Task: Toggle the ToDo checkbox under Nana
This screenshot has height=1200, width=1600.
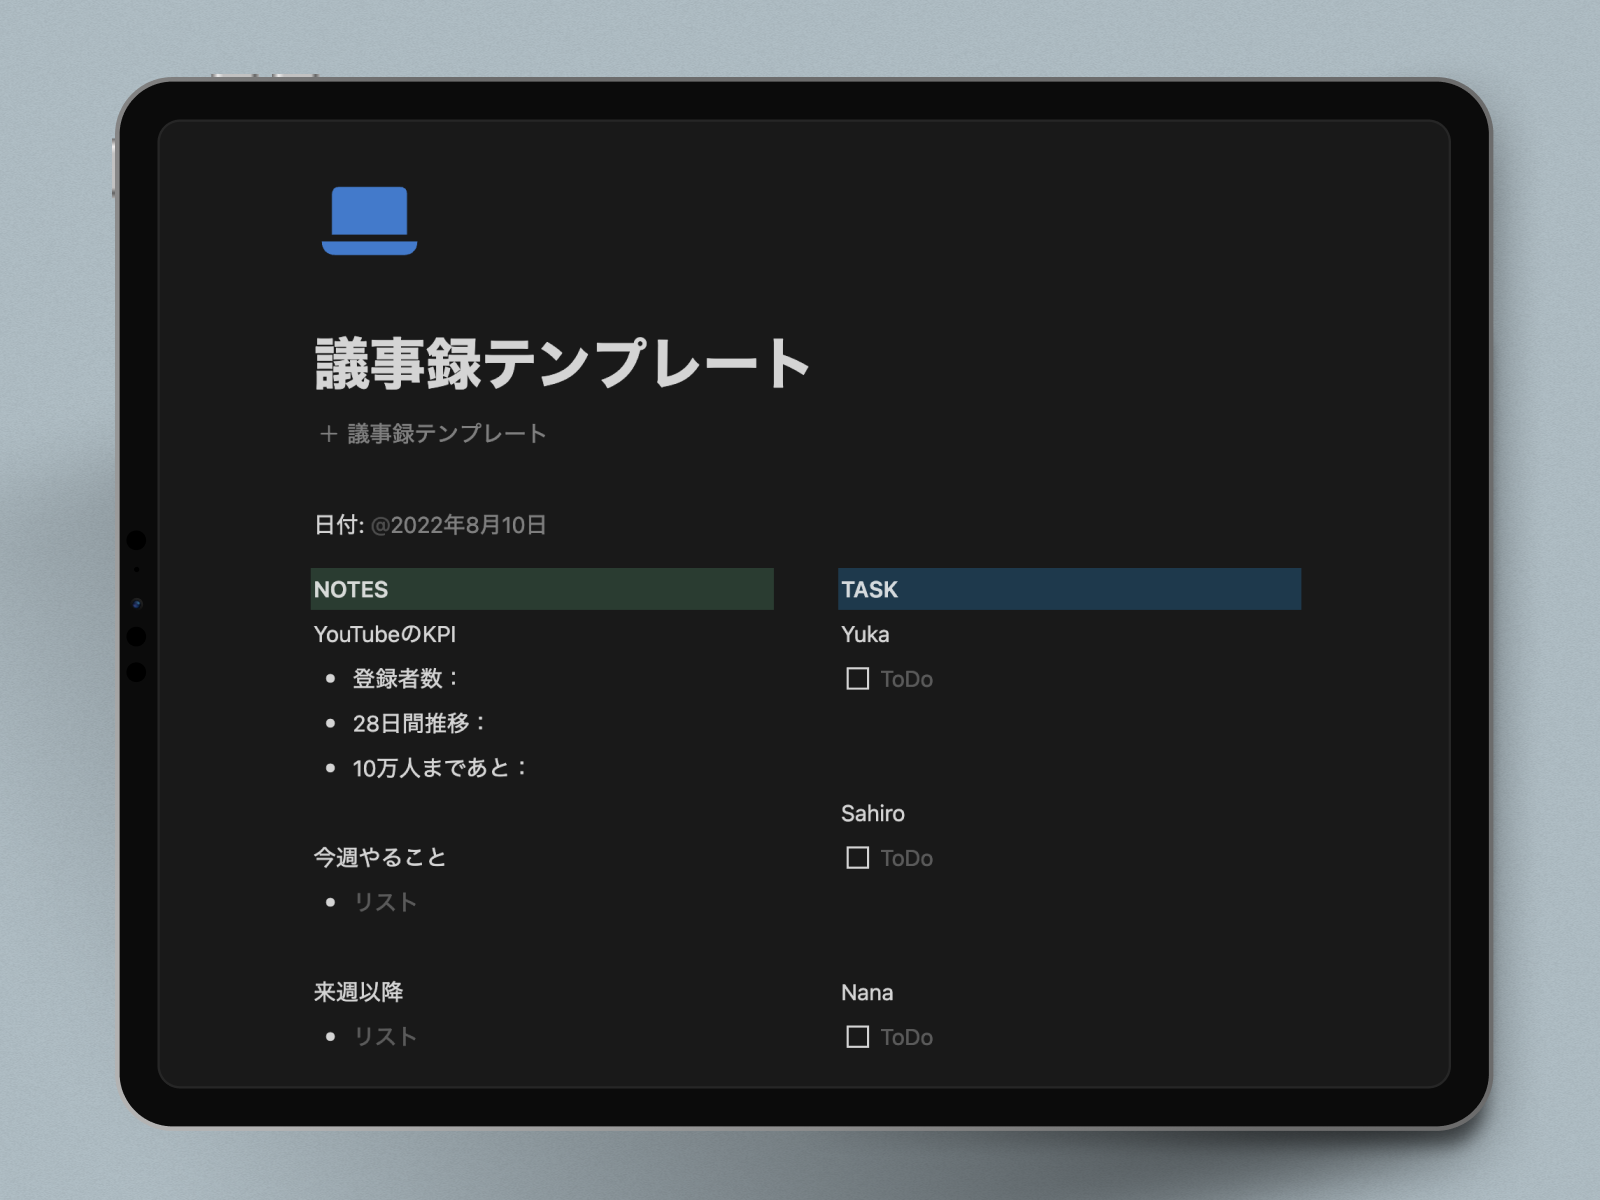Action: pyautogui.click(x=857, y=1037)
